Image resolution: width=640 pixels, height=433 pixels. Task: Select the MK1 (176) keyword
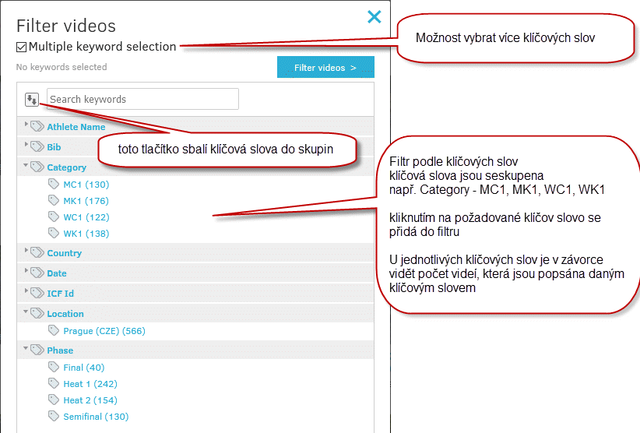pos(86,201)
